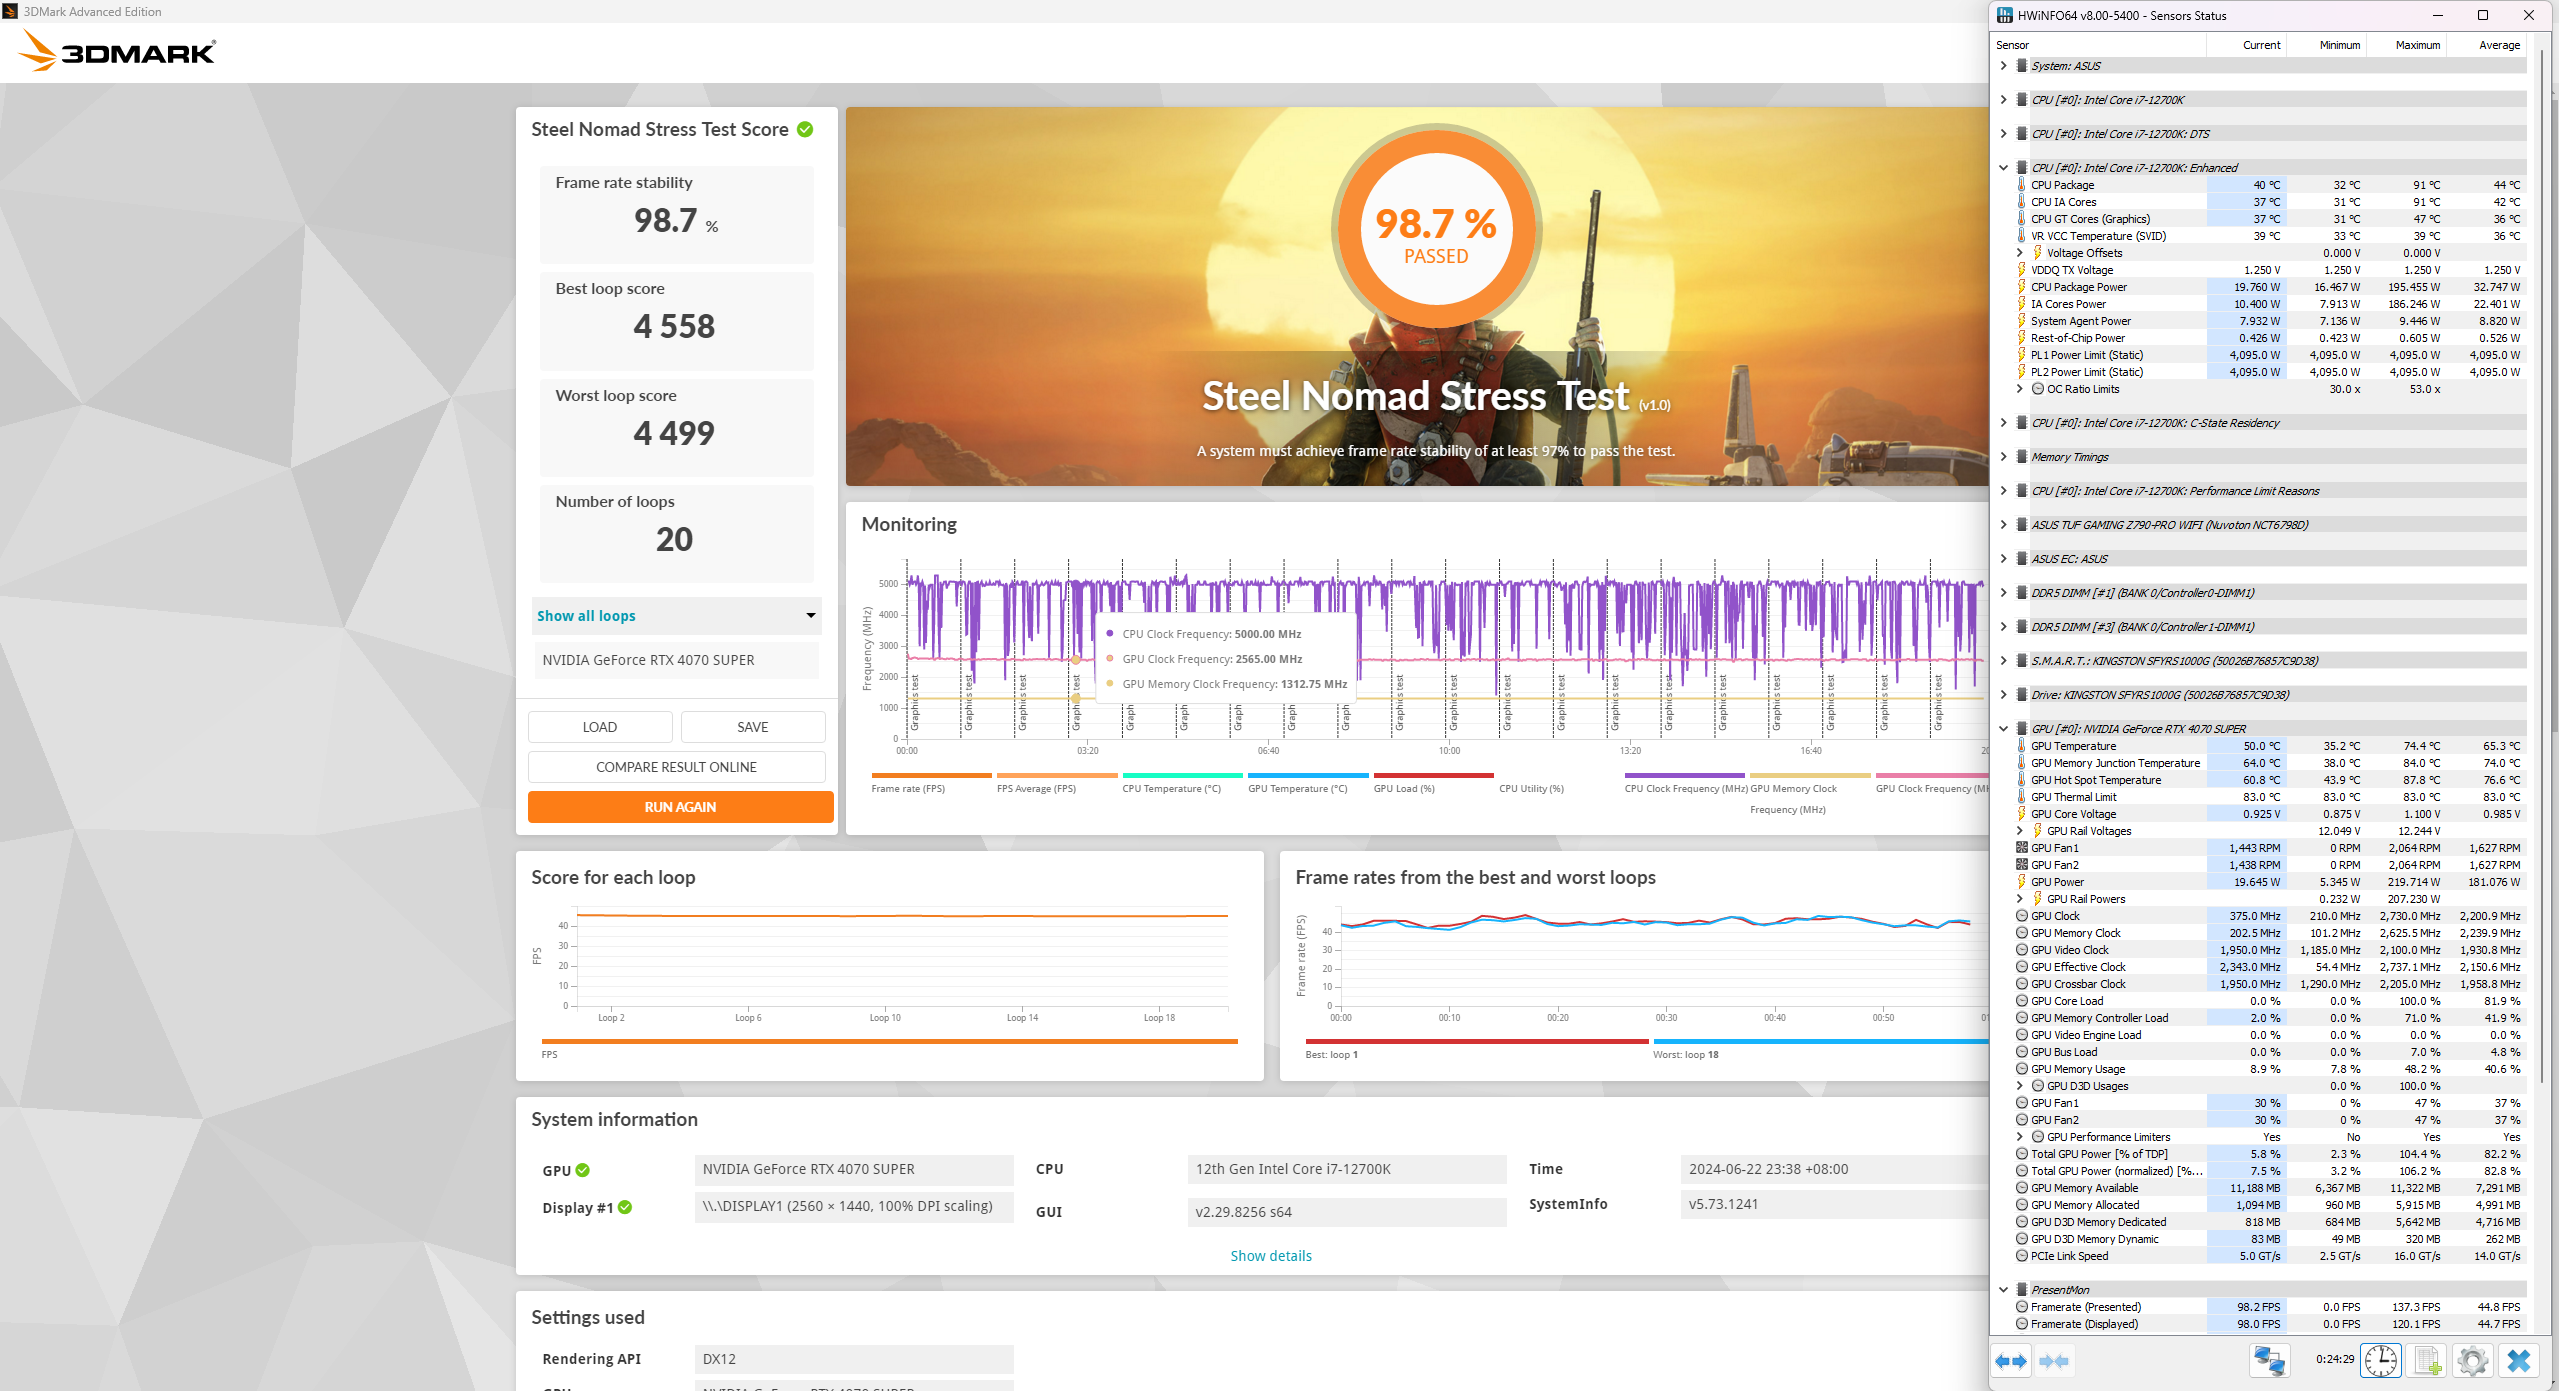Image resolution: width=2559 pixels, height=1391 pixels.
Task: Expand the OC Ratio Limits sub-item
Action: (2019, 388)
